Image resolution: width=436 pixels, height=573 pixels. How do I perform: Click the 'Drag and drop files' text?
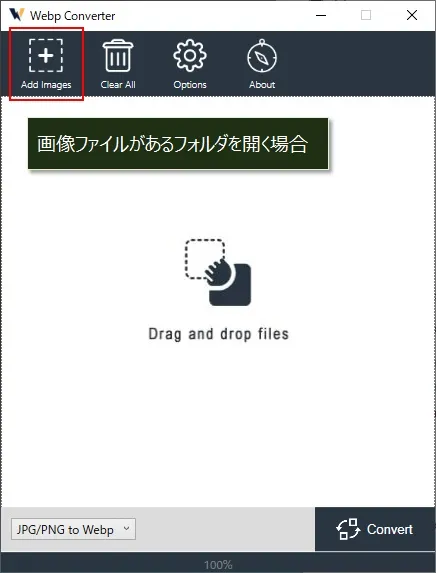[x=219, y=334]
